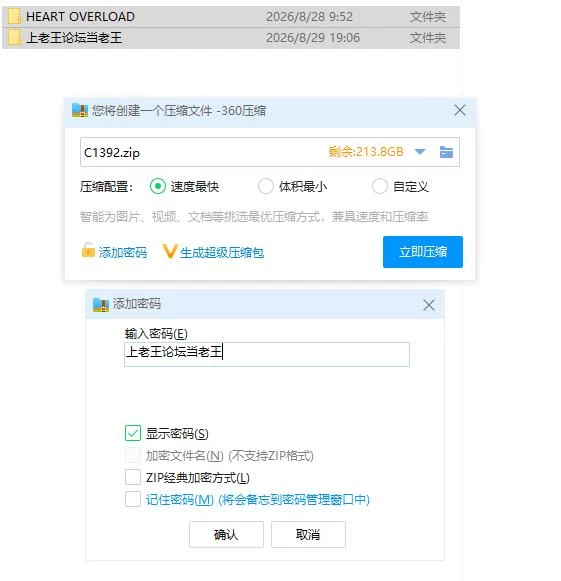The image size is (561, 581).
Task: Click the 上老王论坛当老王 folder icon
Action: point(14,38)
